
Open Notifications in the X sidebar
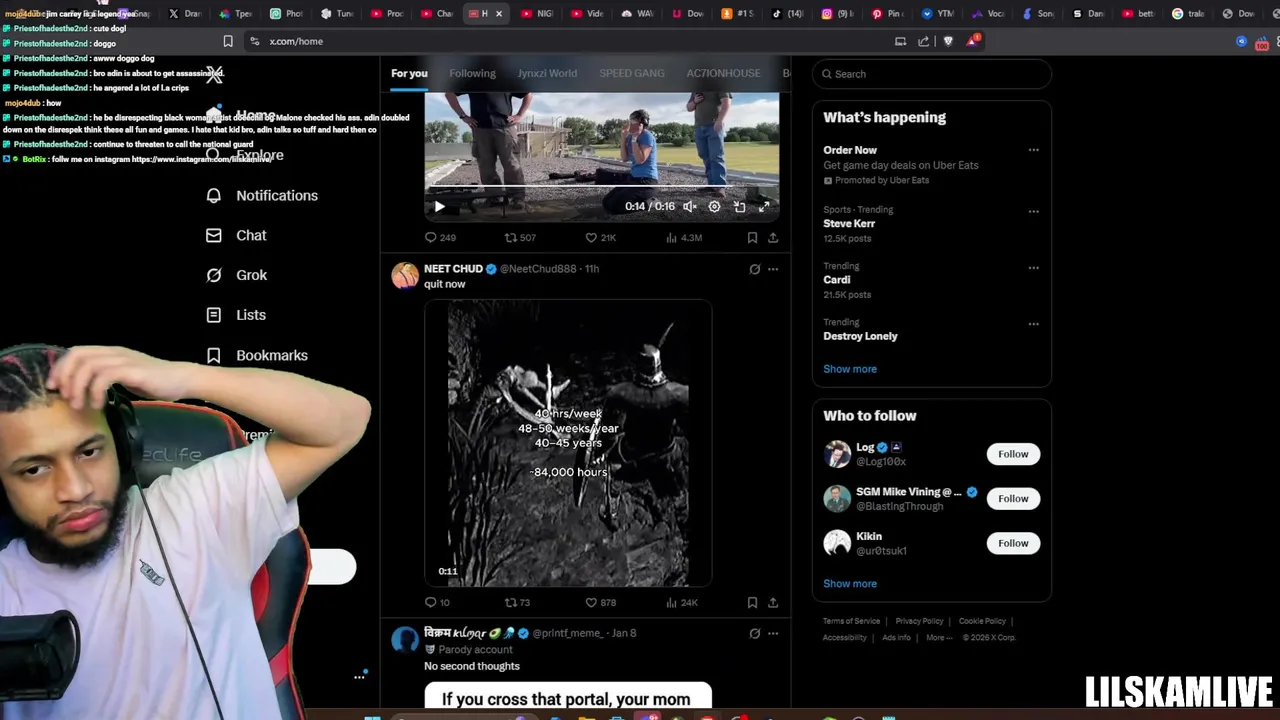click(x=262, y=195)
